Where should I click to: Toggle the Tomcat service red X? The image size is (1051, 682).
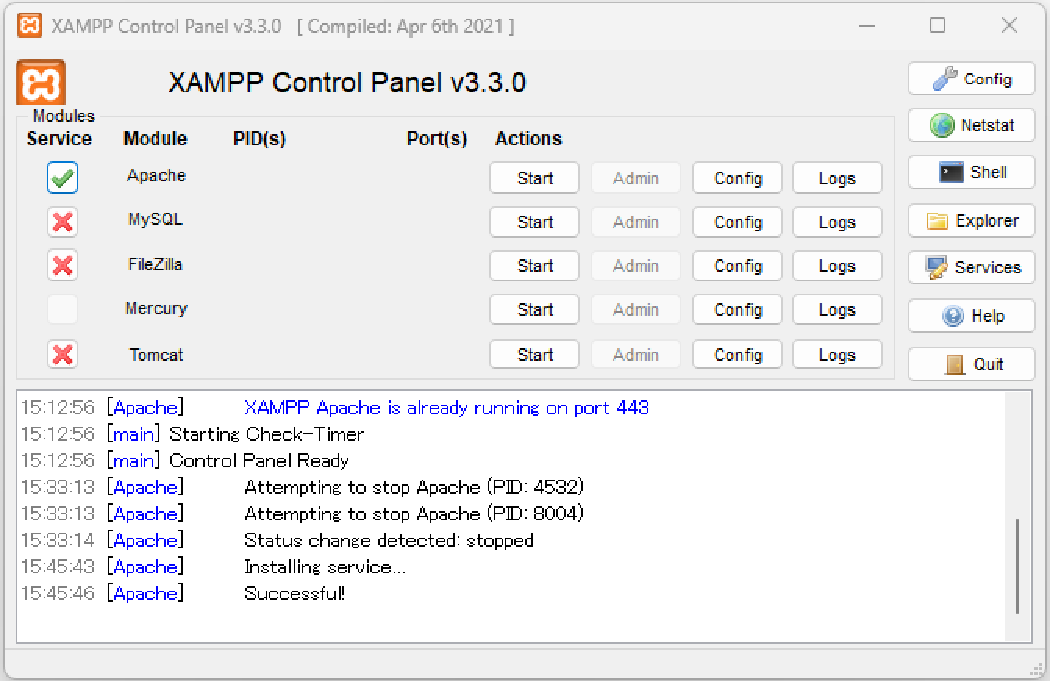[62, 354]
